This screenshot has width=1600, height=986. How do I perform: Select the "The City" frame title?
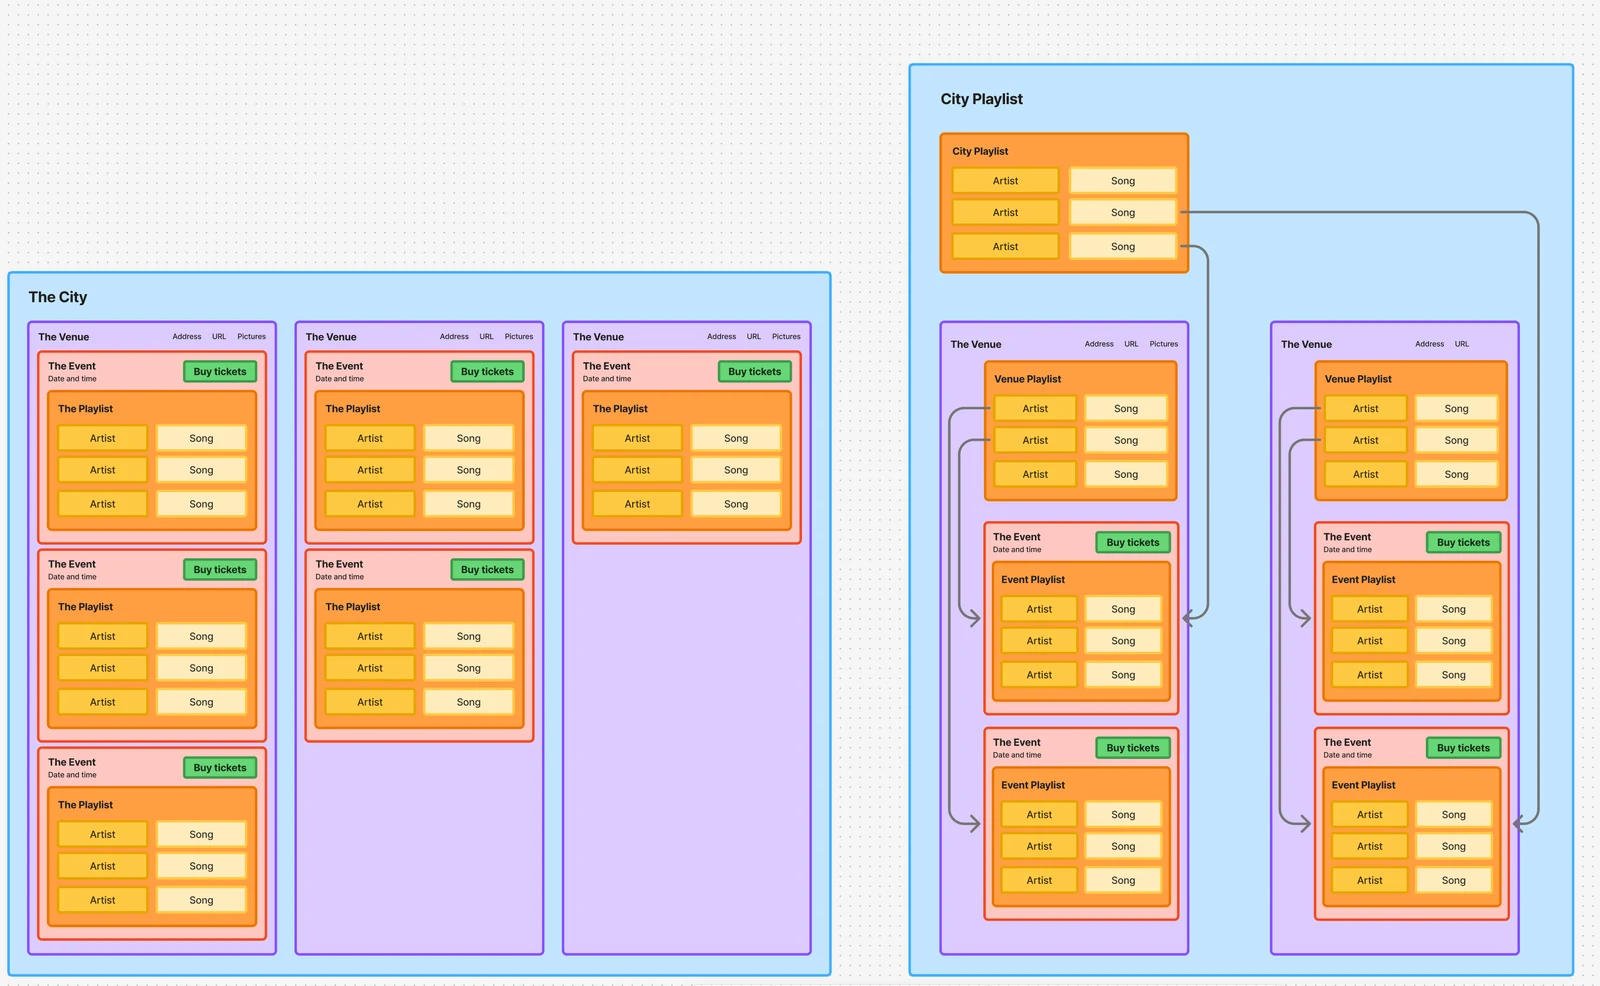[x=58, y=297]
